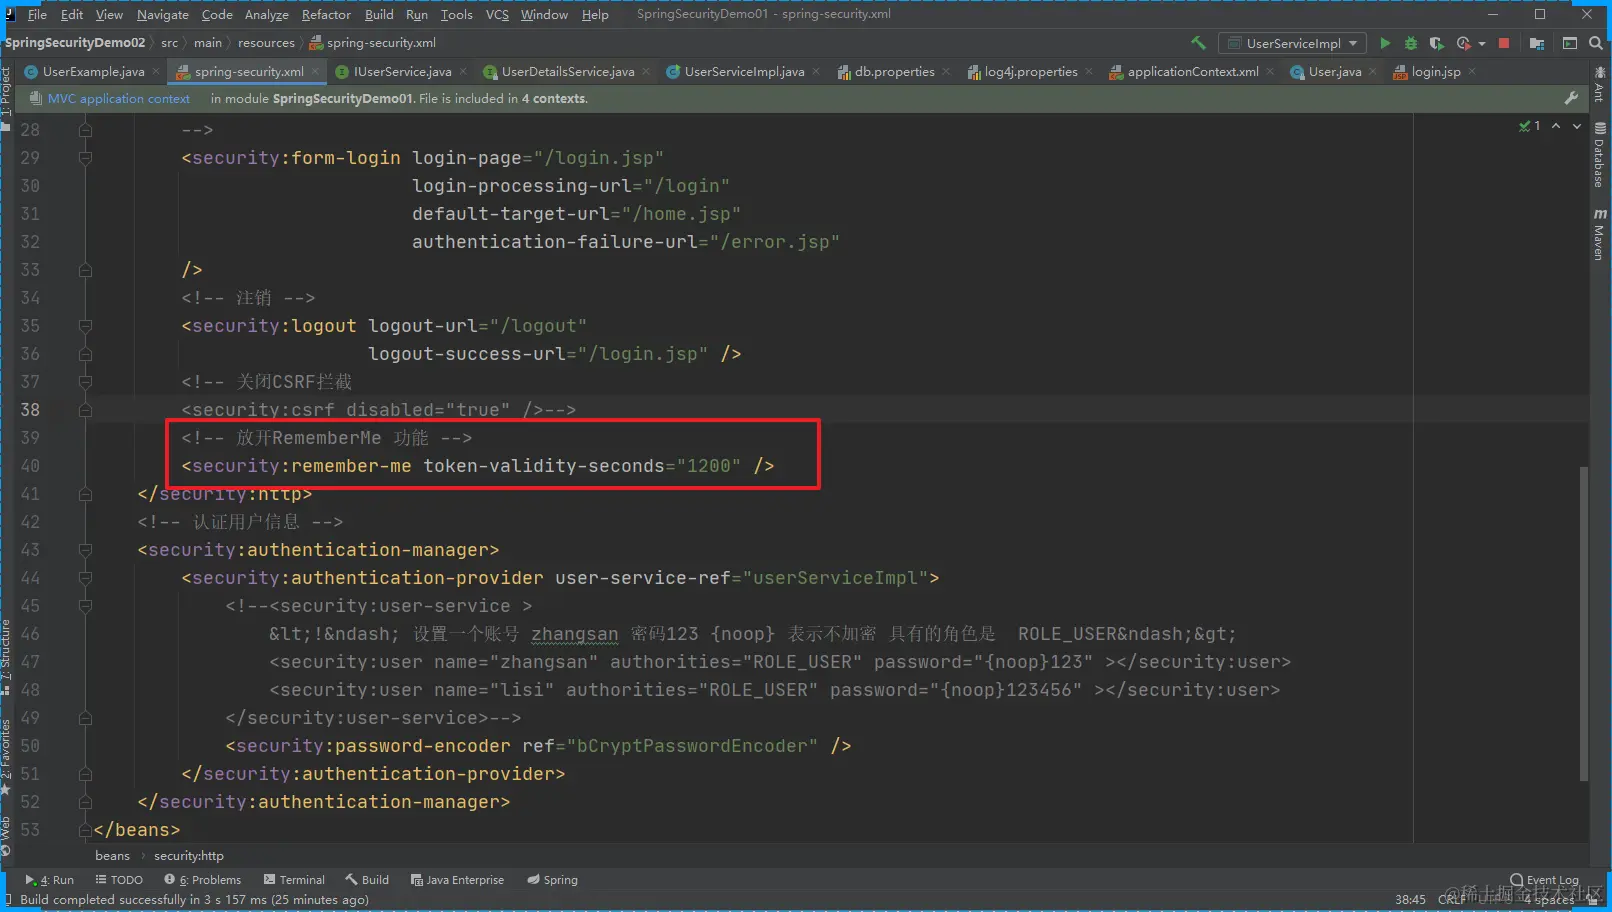Collapse the form-login block at line 29
The width and height of the screenshot is (1612, 912).
(85, 158)
